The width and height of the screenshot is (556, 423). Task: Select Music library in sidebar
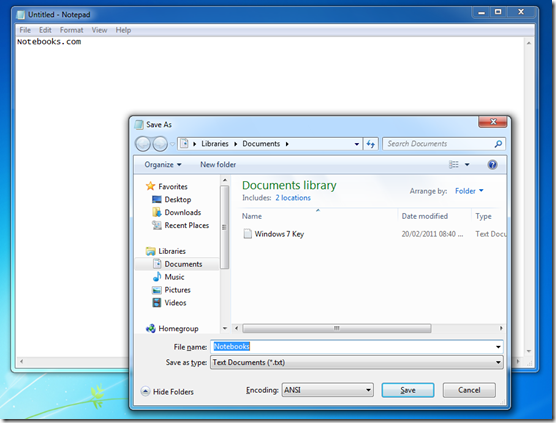174,277
